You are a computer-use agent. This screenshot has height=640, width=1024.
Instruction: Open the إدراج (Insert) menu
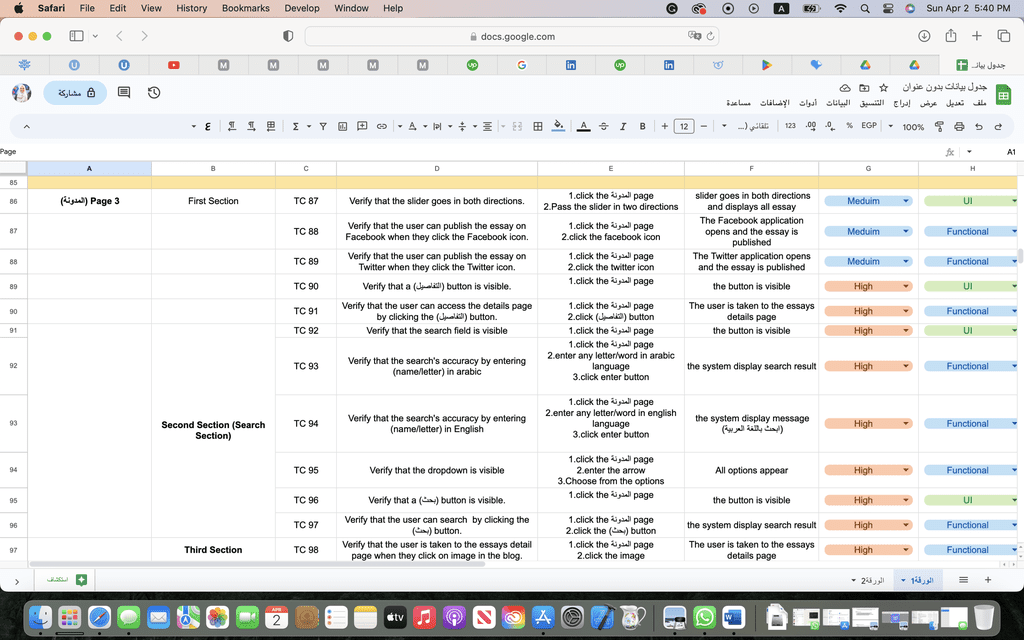[902, 103]
